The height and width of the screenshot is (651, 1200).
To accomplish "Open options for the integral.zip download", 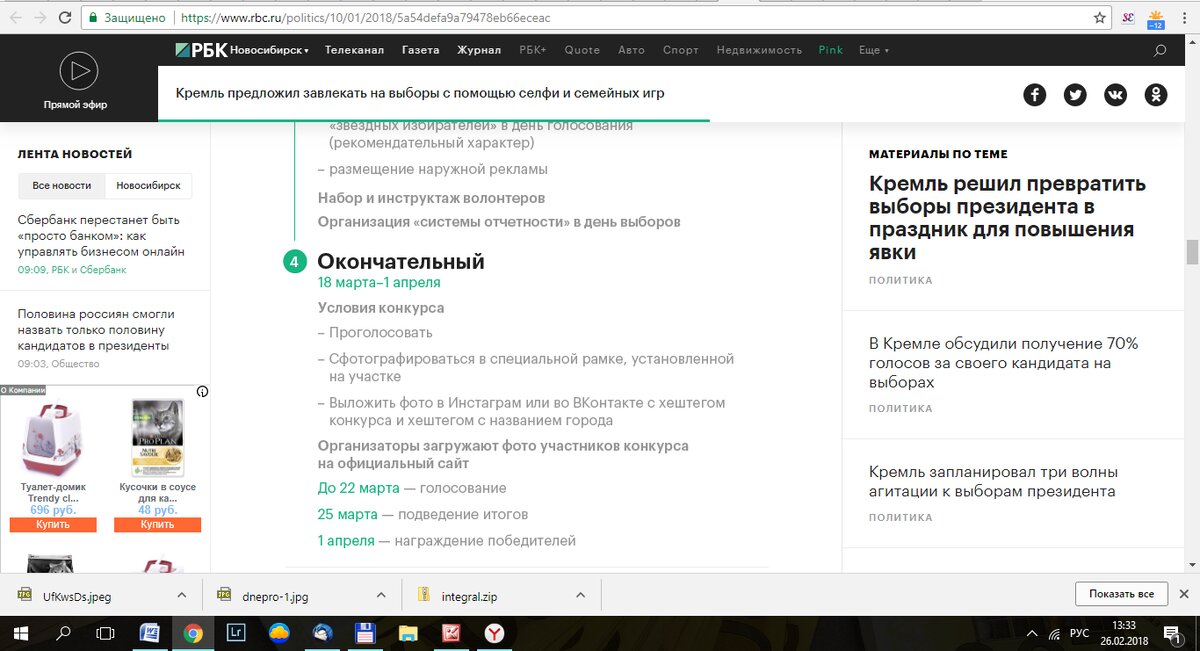I will coord(580,593).
